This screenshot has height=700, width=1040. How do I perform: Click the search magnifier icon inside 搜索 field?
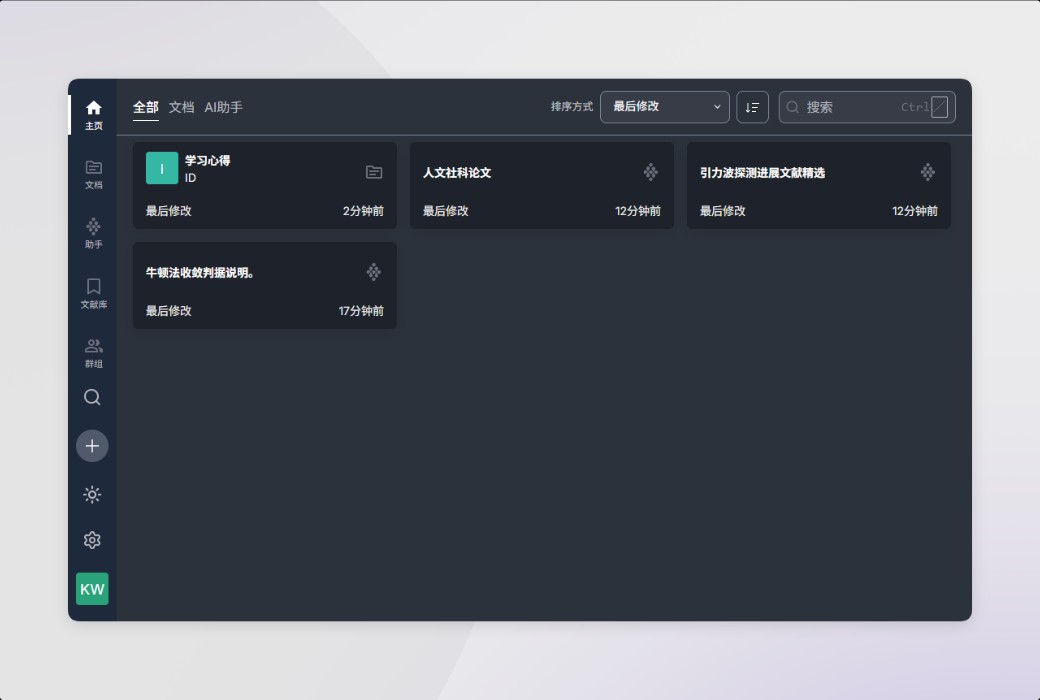click(x=793, y=107)
